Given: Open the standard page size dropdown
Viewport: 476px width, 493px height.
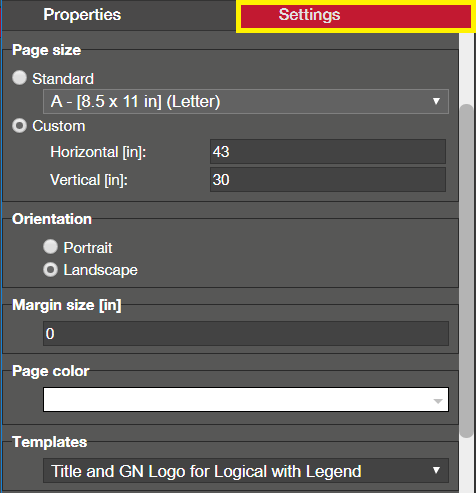Looking at the screenshot, I should coord(246,101).
